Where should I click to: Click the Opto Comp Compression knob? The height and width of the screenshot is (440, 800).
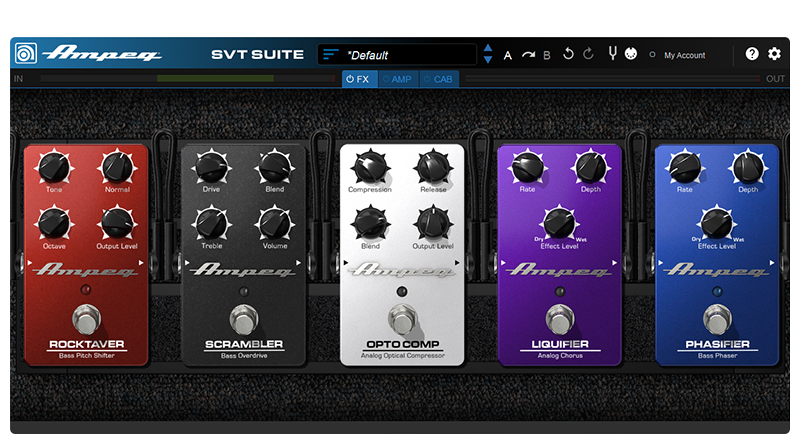coord(370,167)
